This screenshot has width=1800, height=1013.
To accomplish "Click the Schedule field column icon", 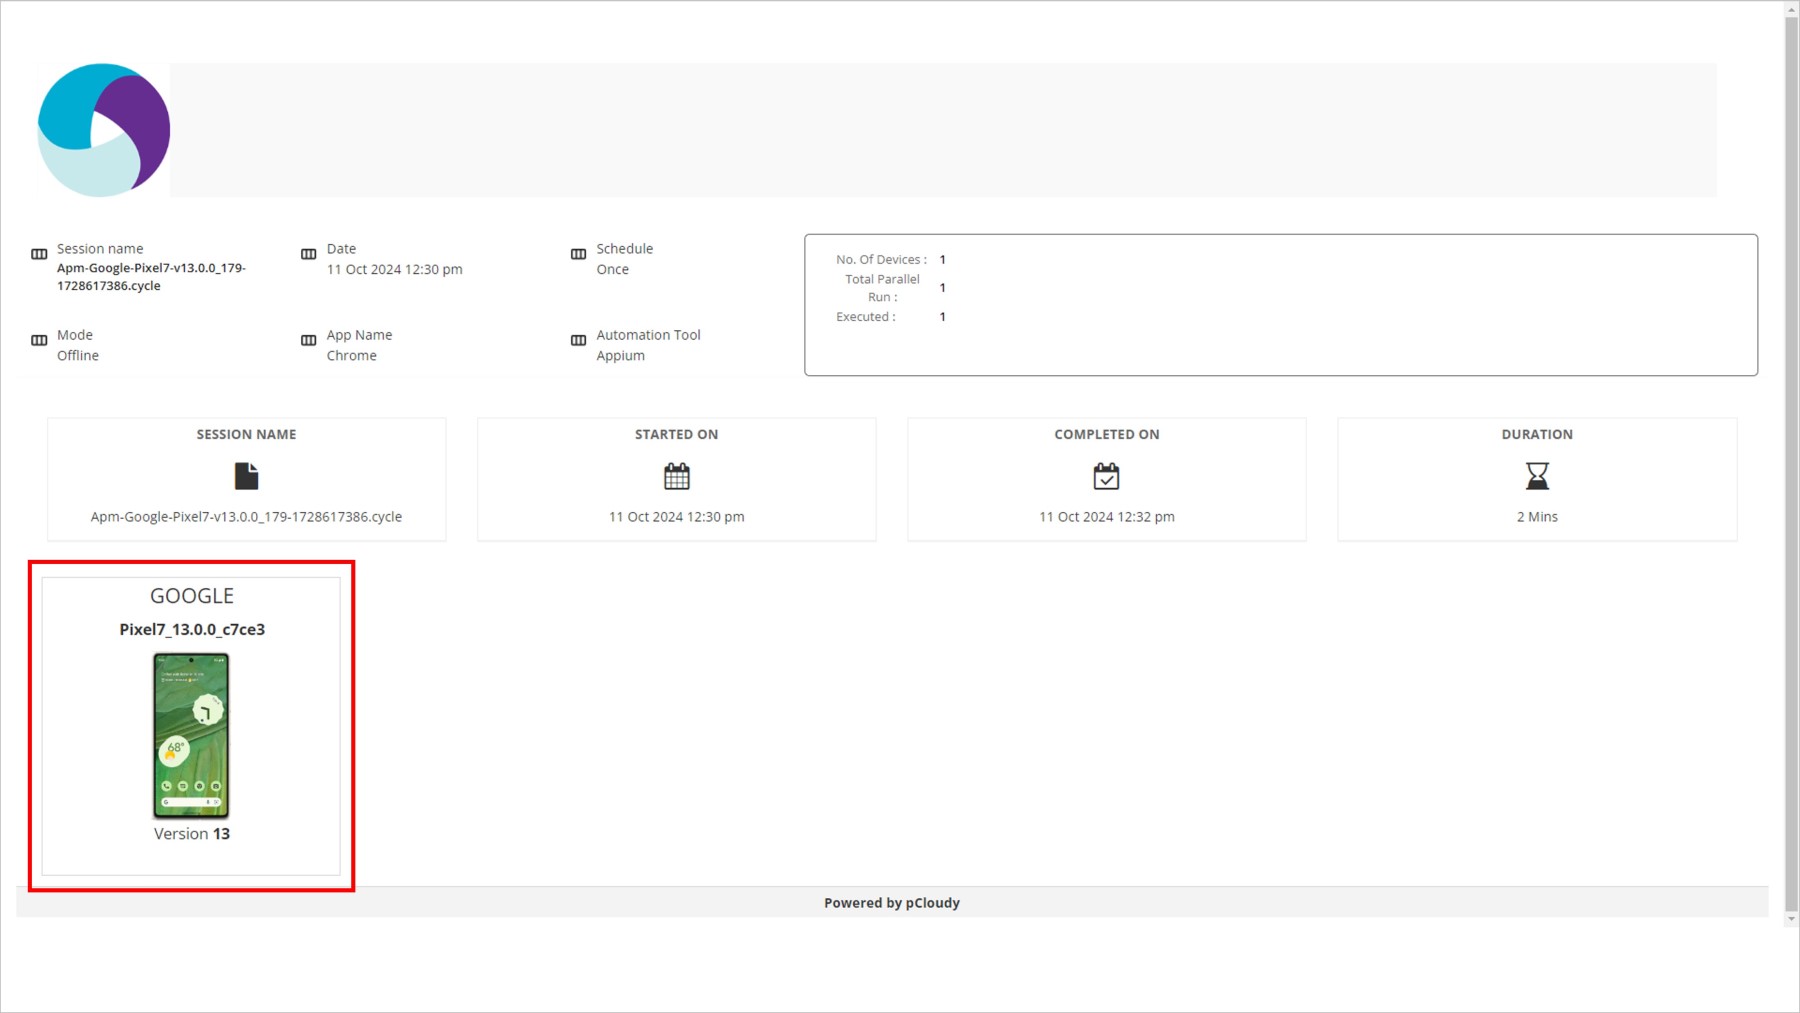I will coord(578,254).
